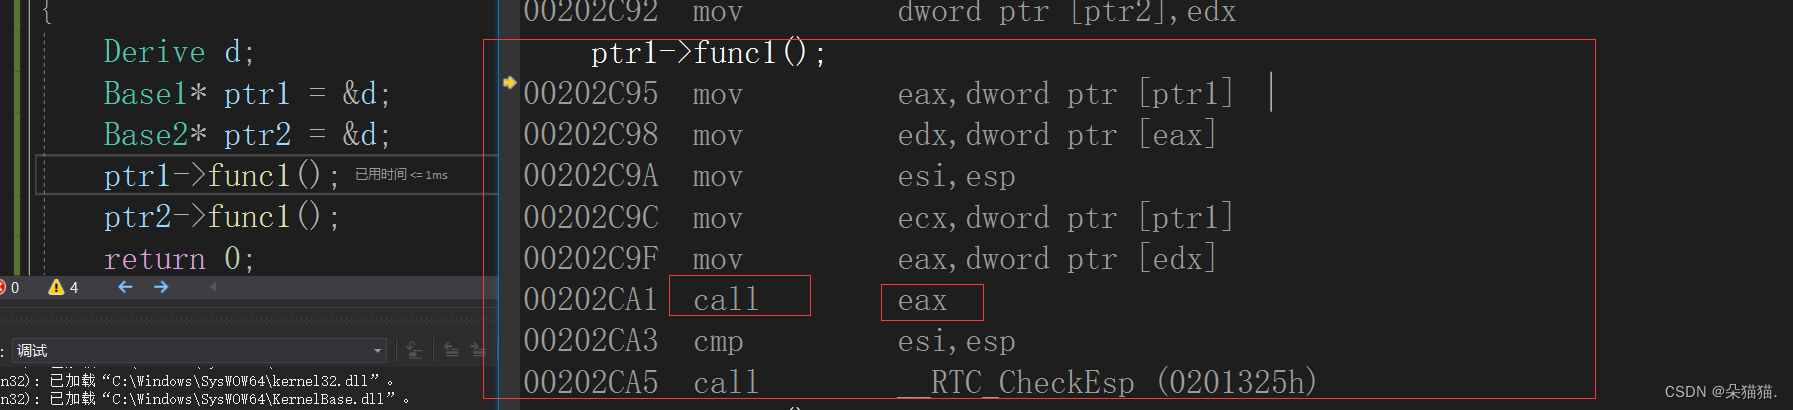Click the eax operand in red box
This screenshot has height=410, width=1793.
tap(922, 300)
